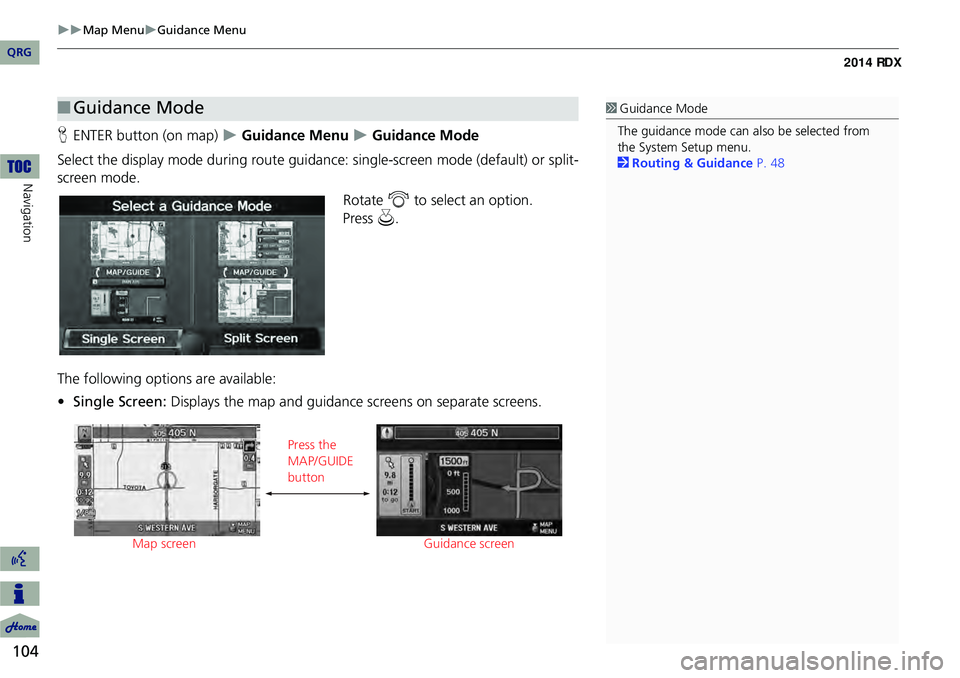Follow the Routing & Guidance link
Image resolution: width=960 pixels, height=678 pixels.
[x=692, y=164]
